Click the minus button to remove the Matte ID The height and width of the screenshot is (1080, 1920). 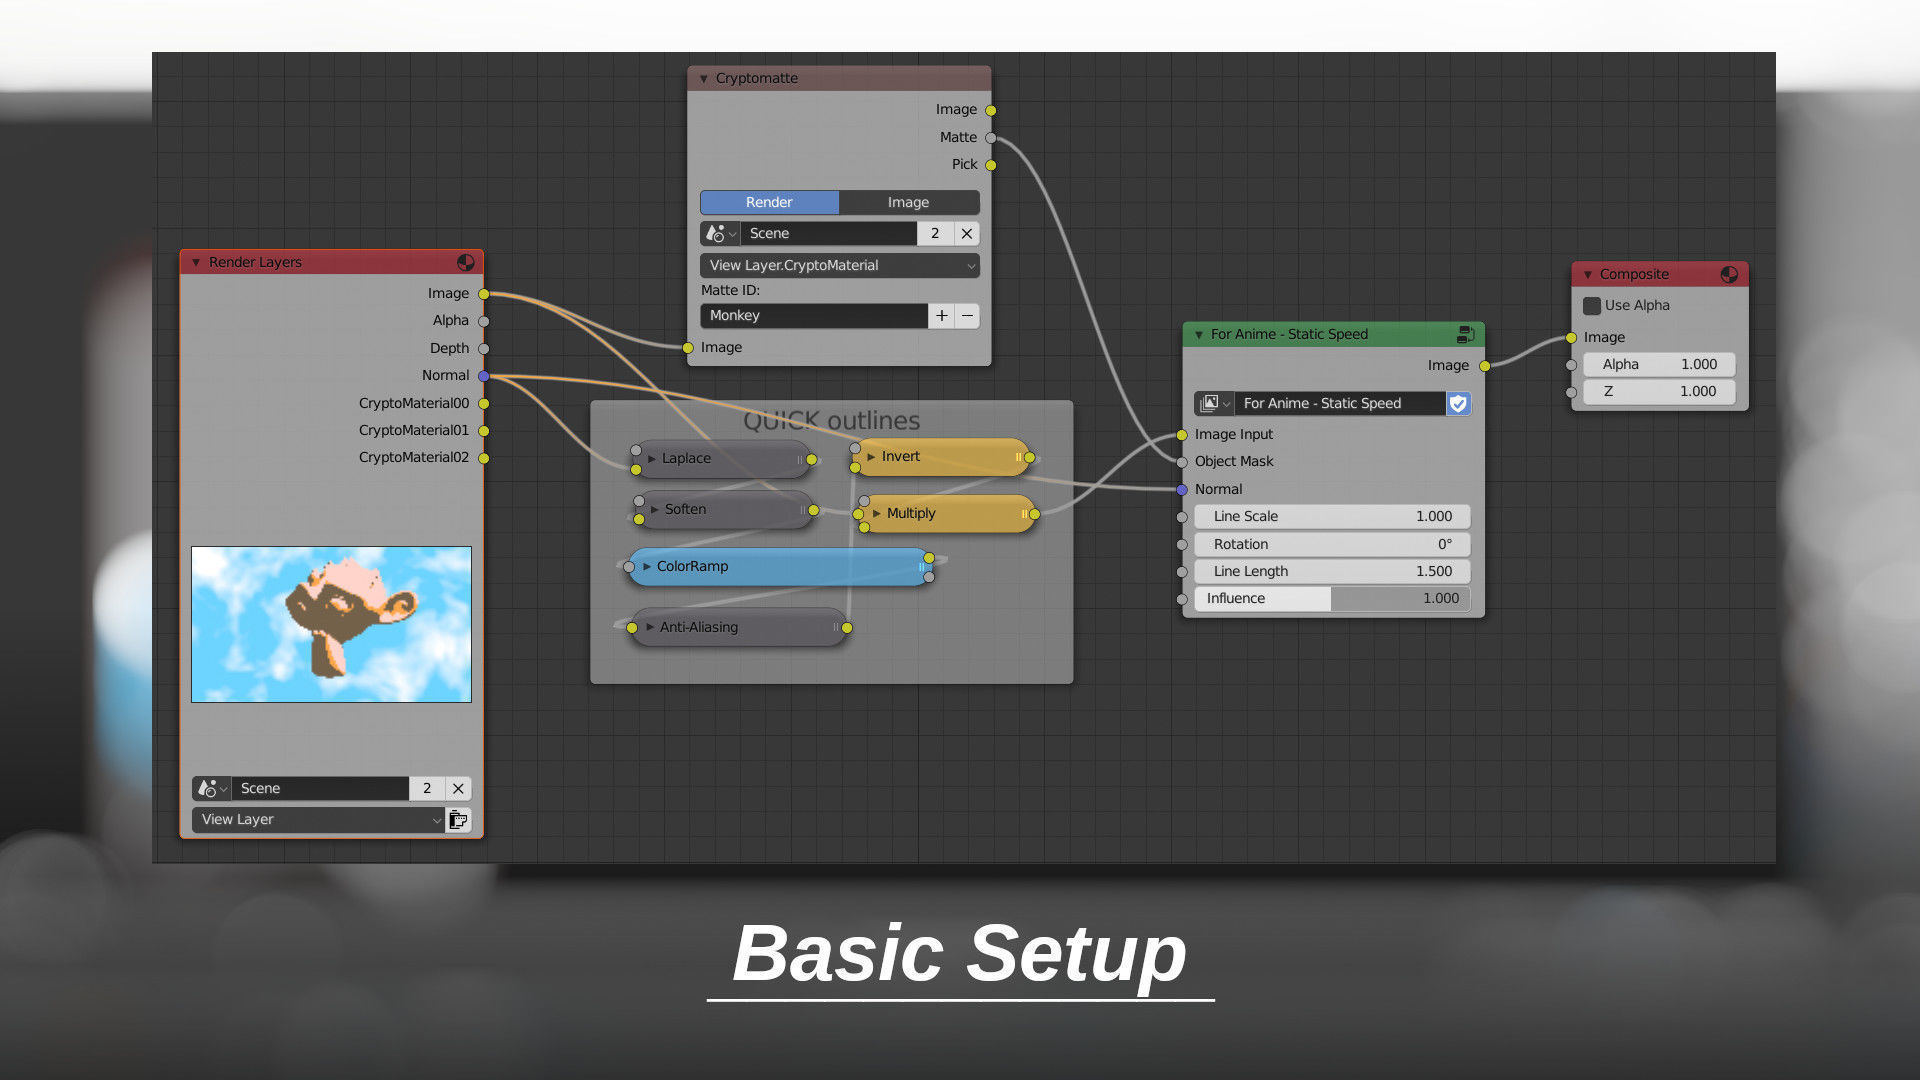(966, 315)
